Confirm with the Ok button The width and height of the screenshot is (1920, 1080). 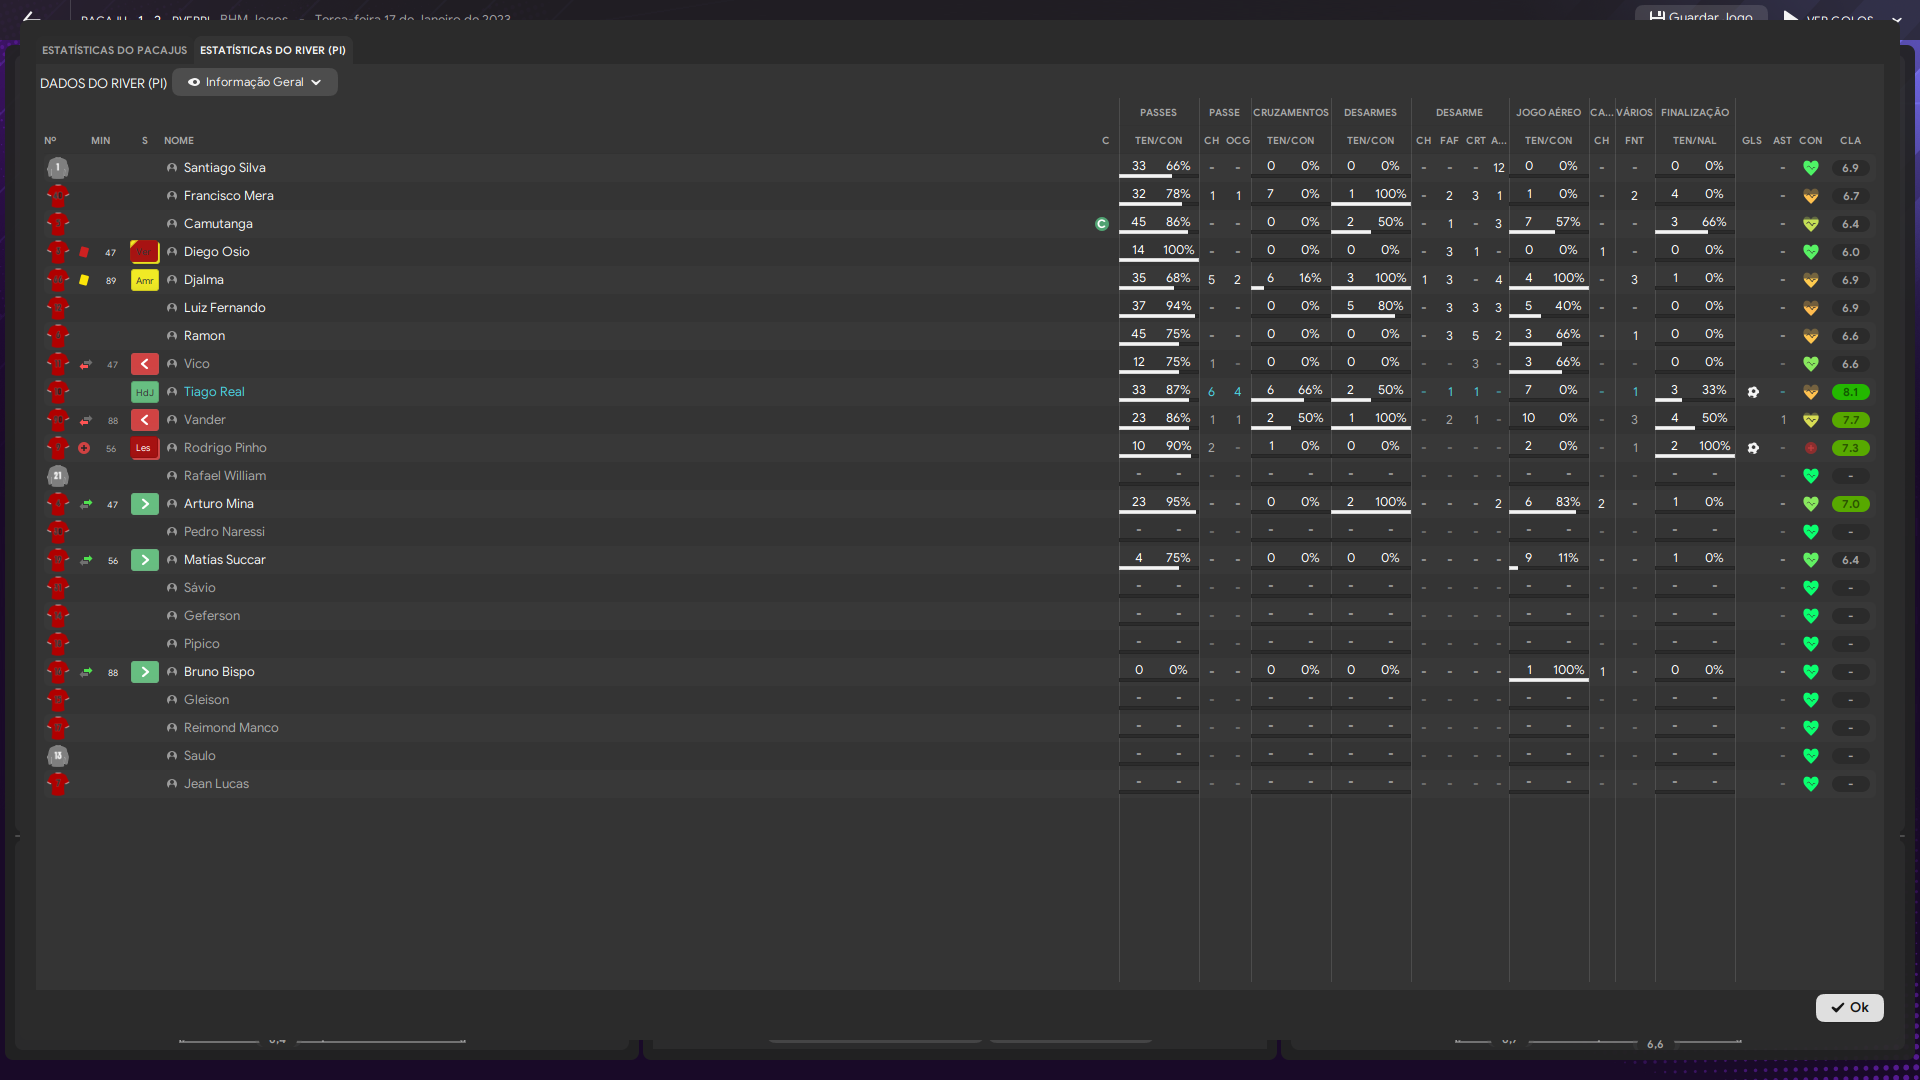point(1849,1007)
